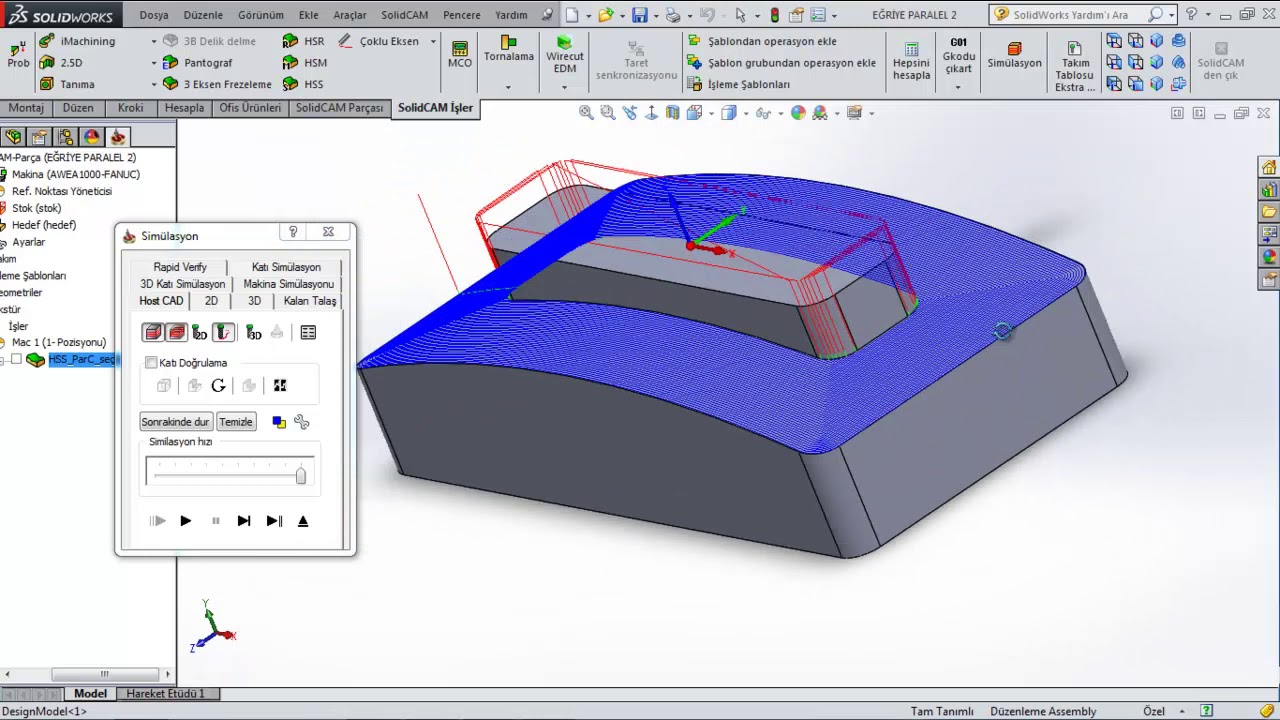Image resolution: width=1280 pixels, height=720 pixels.
Task: Toggle Katı Doğrulama checkbox
Action: click(151, 362)
